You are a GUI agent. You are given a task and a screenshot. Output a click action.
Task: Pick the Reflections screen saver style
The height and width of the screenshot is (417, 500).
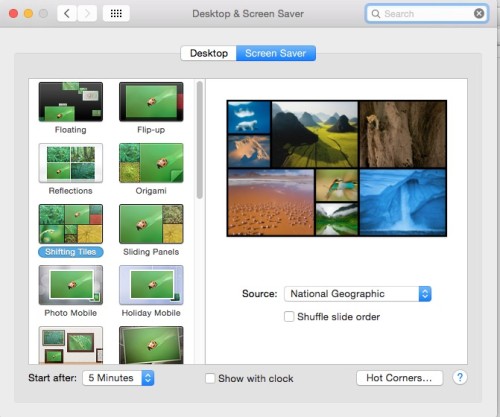click(71, 163)
